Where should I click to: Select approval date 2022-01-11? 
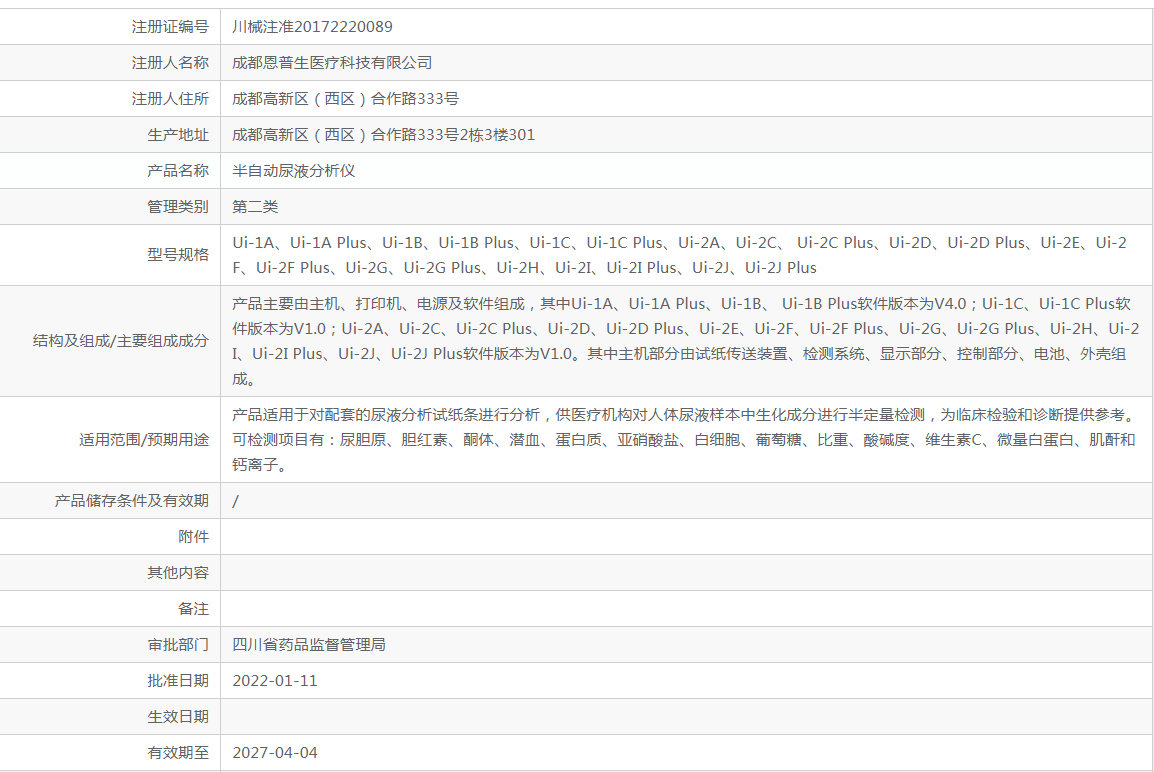(275, 681)
